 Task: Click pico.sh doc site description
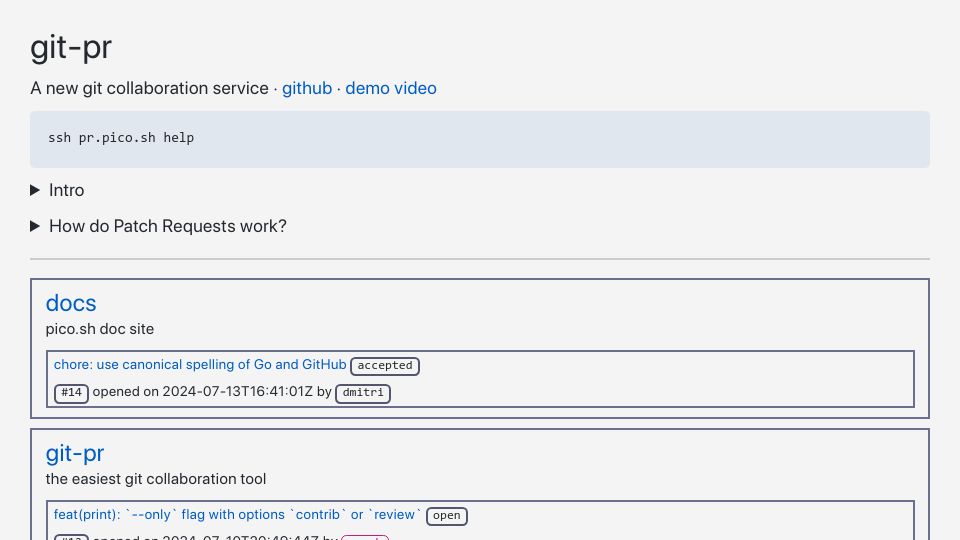tap(100, 329)
